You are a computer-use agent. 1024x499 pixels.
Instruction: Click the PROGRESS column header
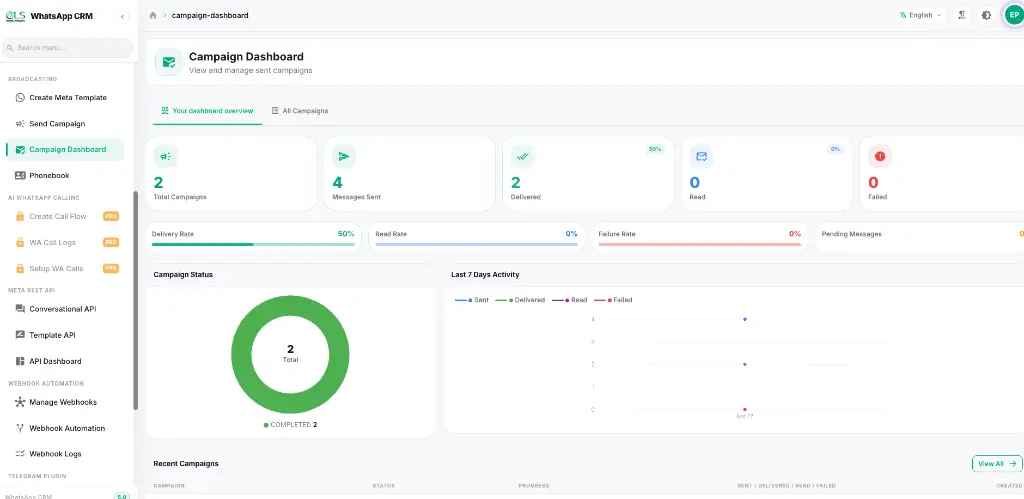534,486
